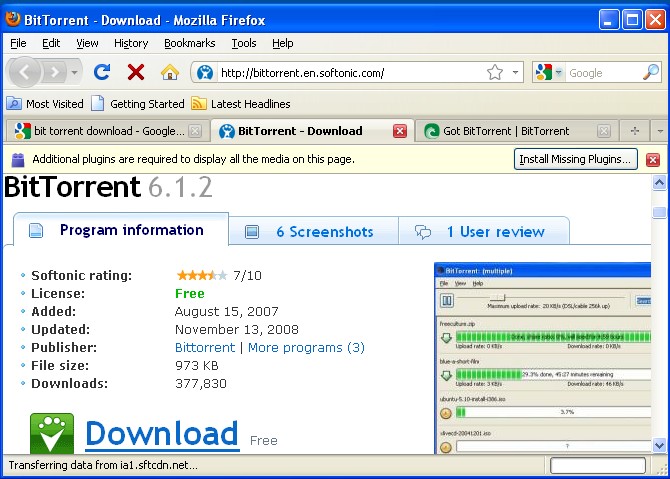670x479 pixels.
Task: Close the Got BitTorrent tab
Action: [604, 131]
